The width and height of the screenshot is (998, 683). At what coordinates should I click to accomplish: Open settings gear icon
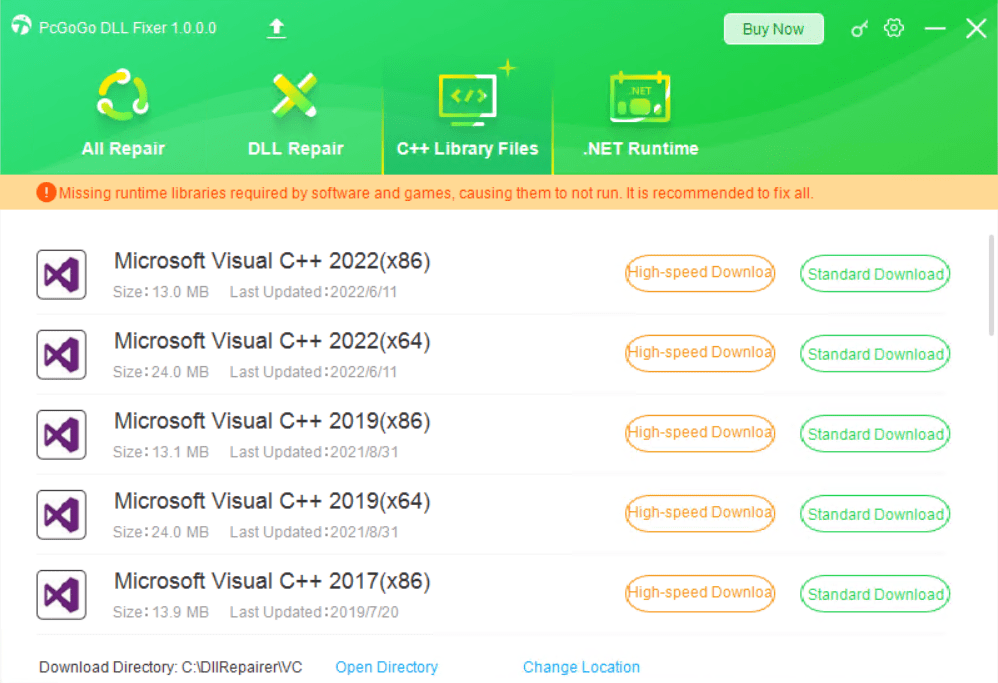(894, 28)
